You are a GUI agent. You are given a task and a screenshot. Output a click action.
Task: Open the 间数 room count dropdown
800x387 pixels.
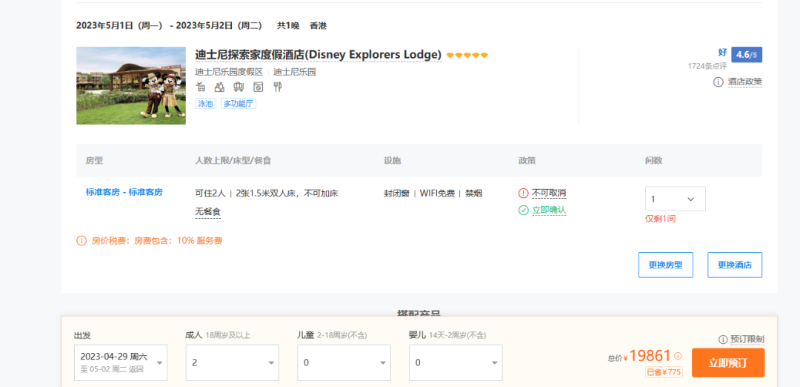(x=676, y=199)
